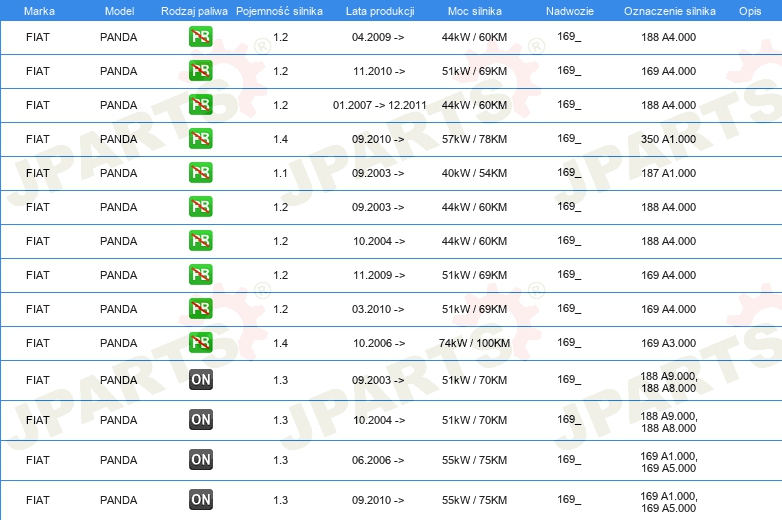The image size is (782, 520).
Task: Click the '01.2007 -> 12.2011' date cell
Action: click(380, 105)
